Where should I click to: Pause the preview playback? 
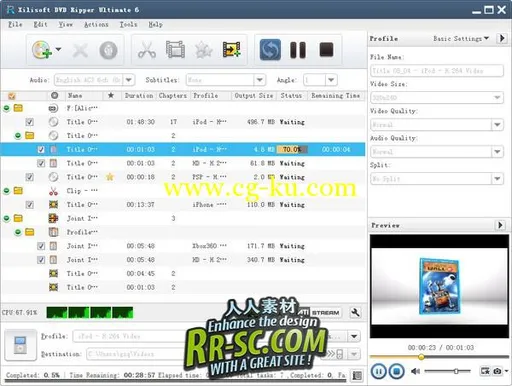[x=378, y=371]
